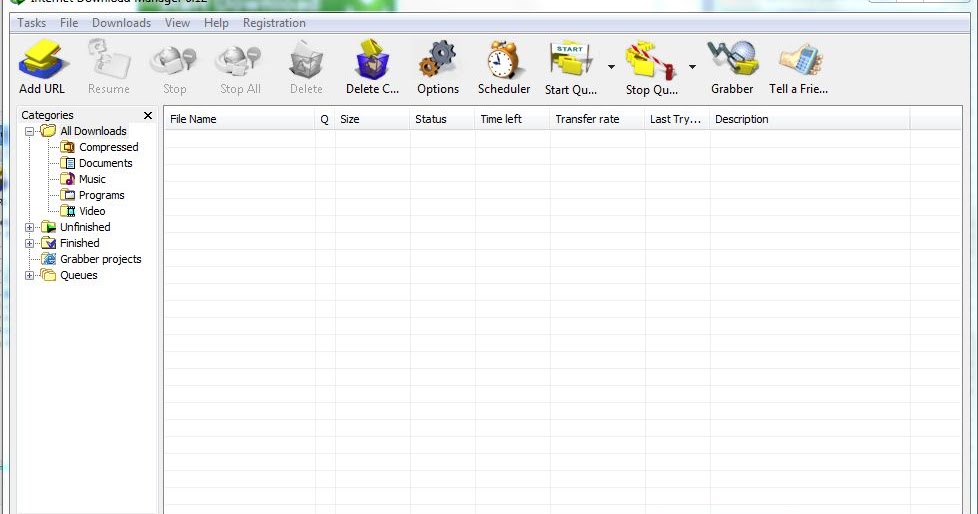Image resolution: width=978 pixels, height=514 pixels.
Task: Select the Compressed category icon
Action: tap(67, 147)
